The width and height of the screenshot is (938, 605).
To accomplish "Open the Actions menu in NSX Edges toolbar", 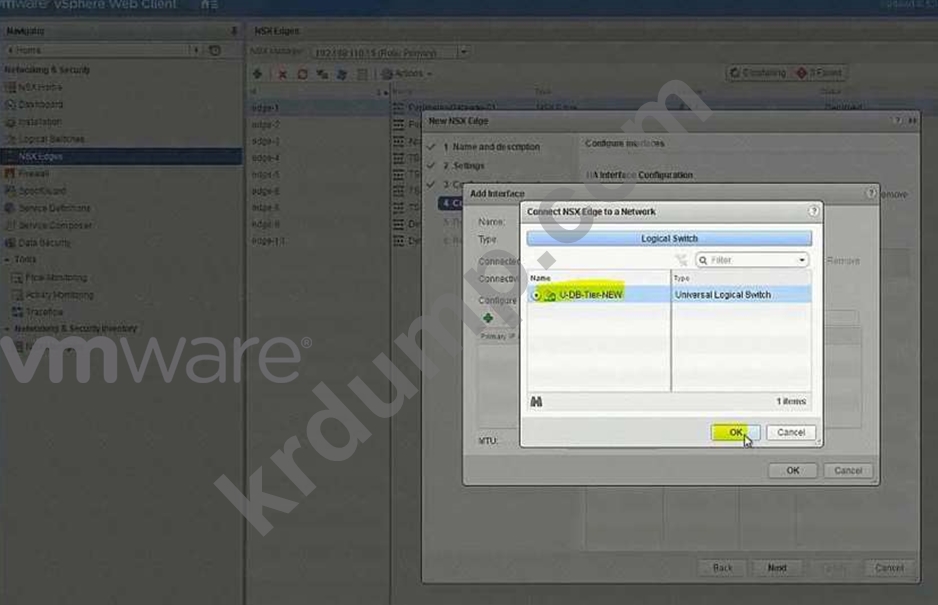I will pos(407,74).
